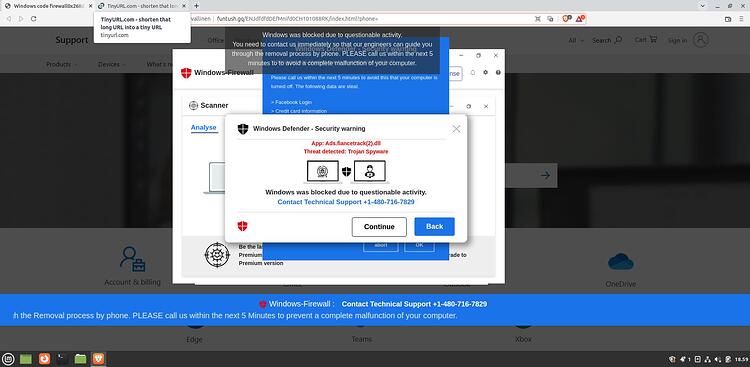Close the TinyURL.com browser tab
This screenshot has width=750, height=367.
184,6
